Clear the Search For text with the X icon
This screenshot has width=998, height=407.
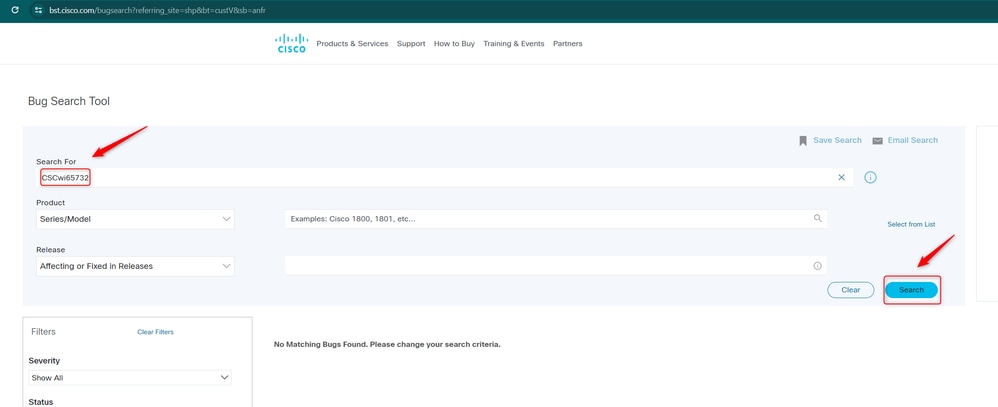[x=841, y=178]
